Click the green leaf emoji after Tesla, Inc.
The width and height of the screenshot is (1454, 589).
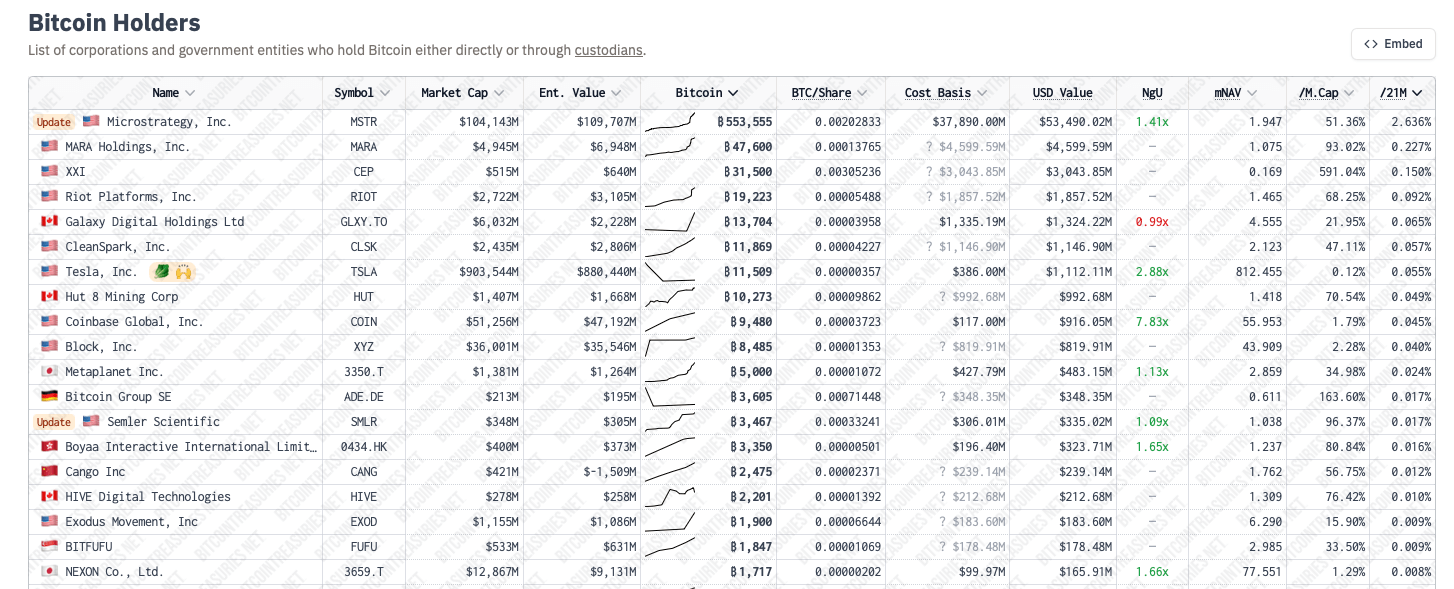pyautogui.click(x=162, y=272)
